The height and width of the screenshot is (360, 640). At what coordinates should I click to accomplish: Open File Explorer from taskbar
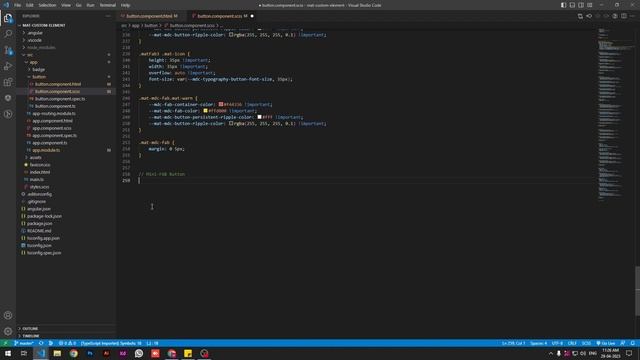point(57,353)
